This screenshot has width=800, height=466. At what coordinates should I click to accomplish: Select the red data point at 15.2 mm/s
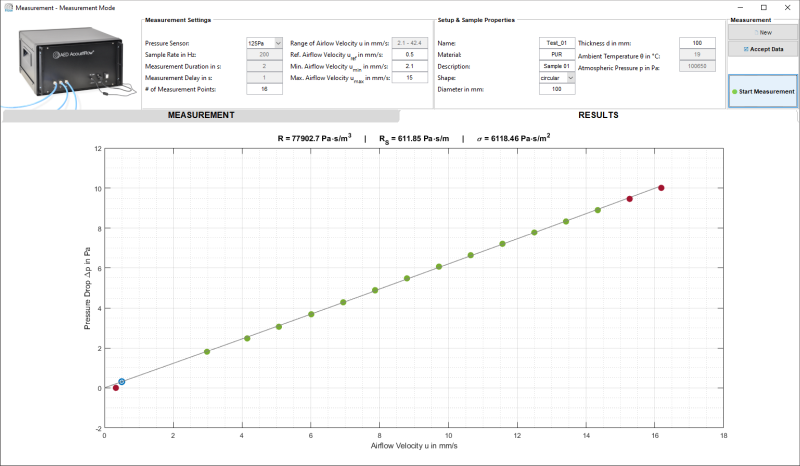click(x=630, y=199)
